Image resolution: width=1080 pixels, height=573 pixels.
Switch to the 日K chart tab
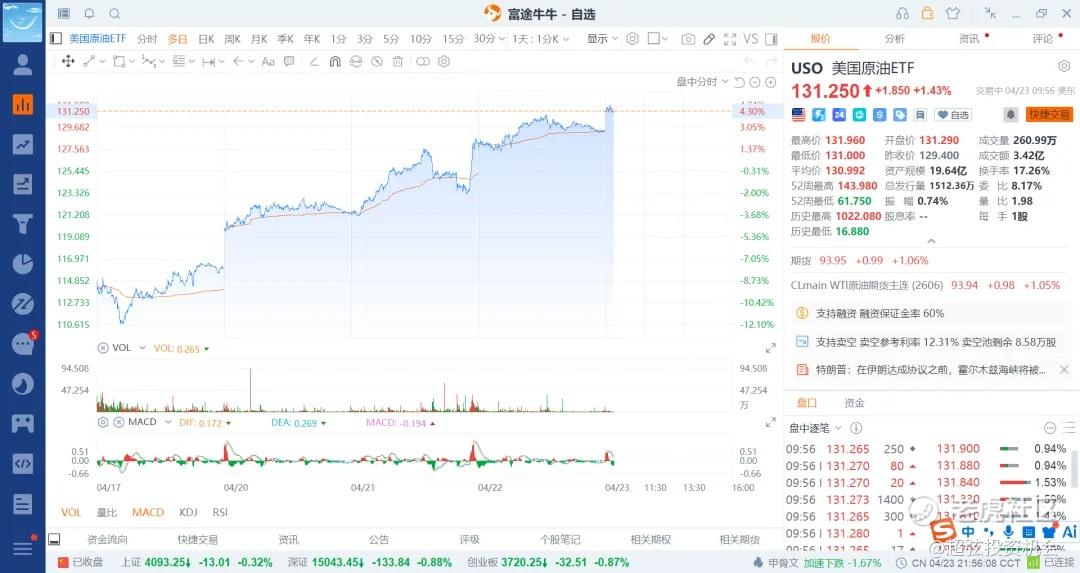click(206, 39)
